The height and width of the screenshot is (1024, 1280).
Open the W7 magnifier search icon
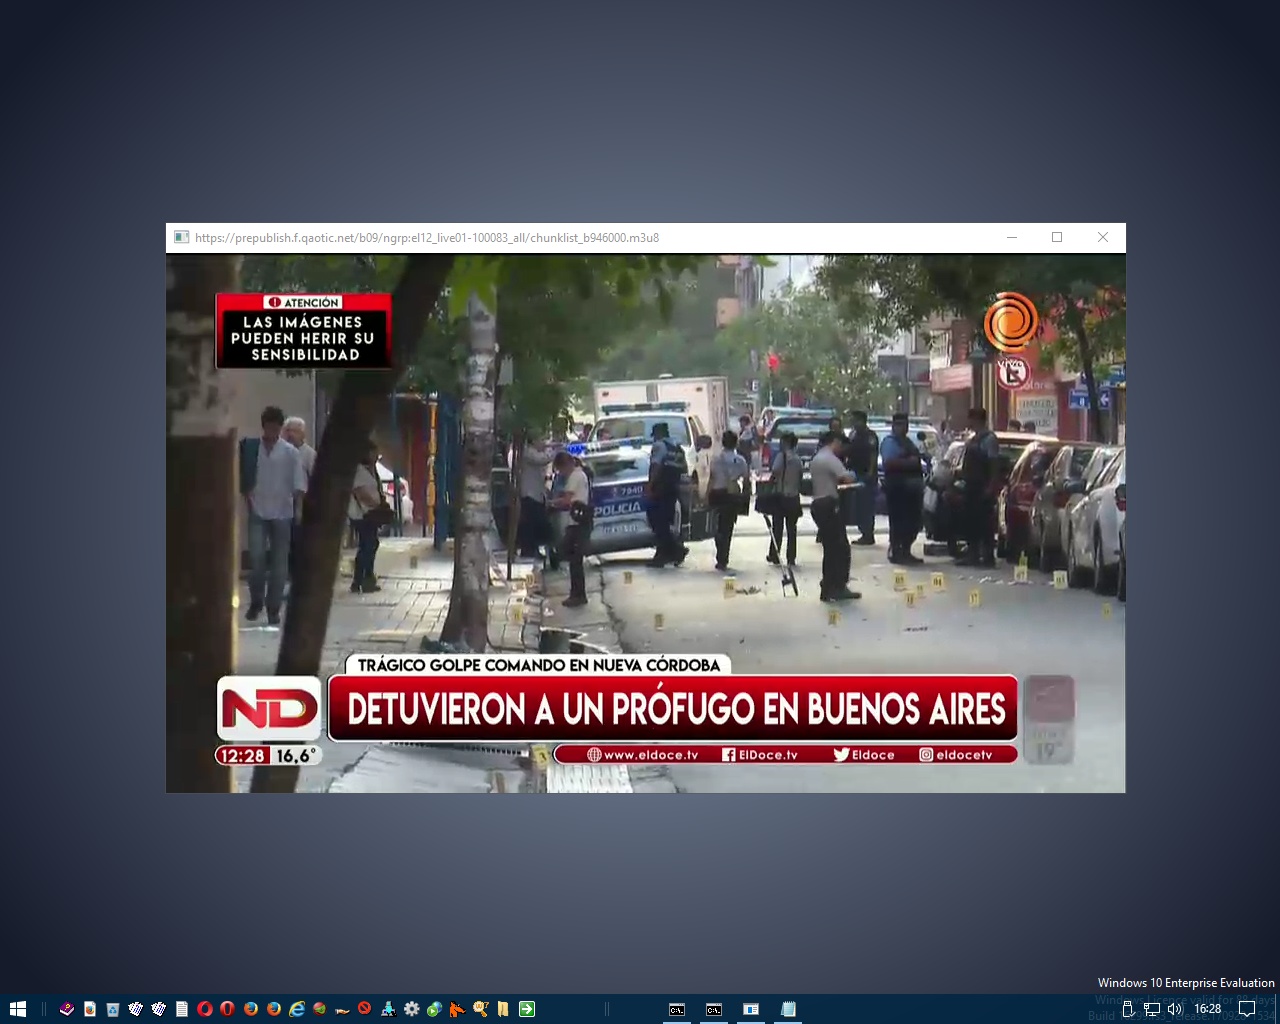pyautogui.click(x=481, y=1009)
